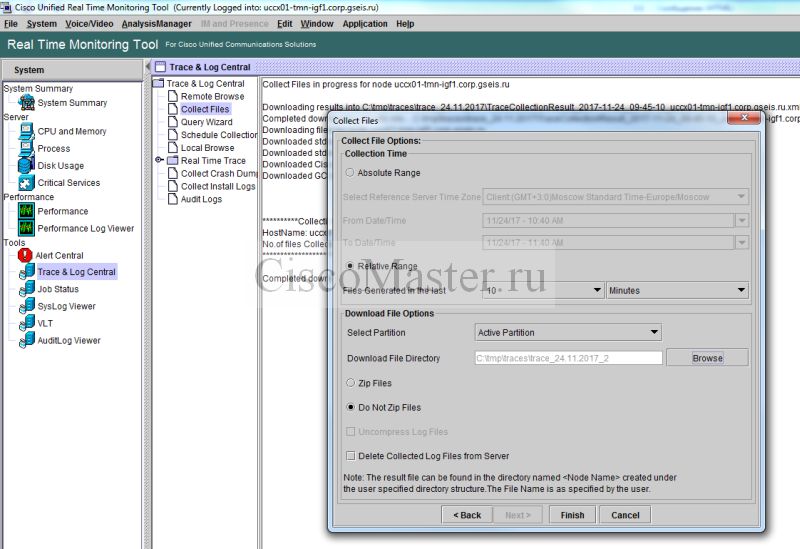800x549 pixels.
Task: Click Collect Crash Dump document icon
Action: (x=173, y=173)
